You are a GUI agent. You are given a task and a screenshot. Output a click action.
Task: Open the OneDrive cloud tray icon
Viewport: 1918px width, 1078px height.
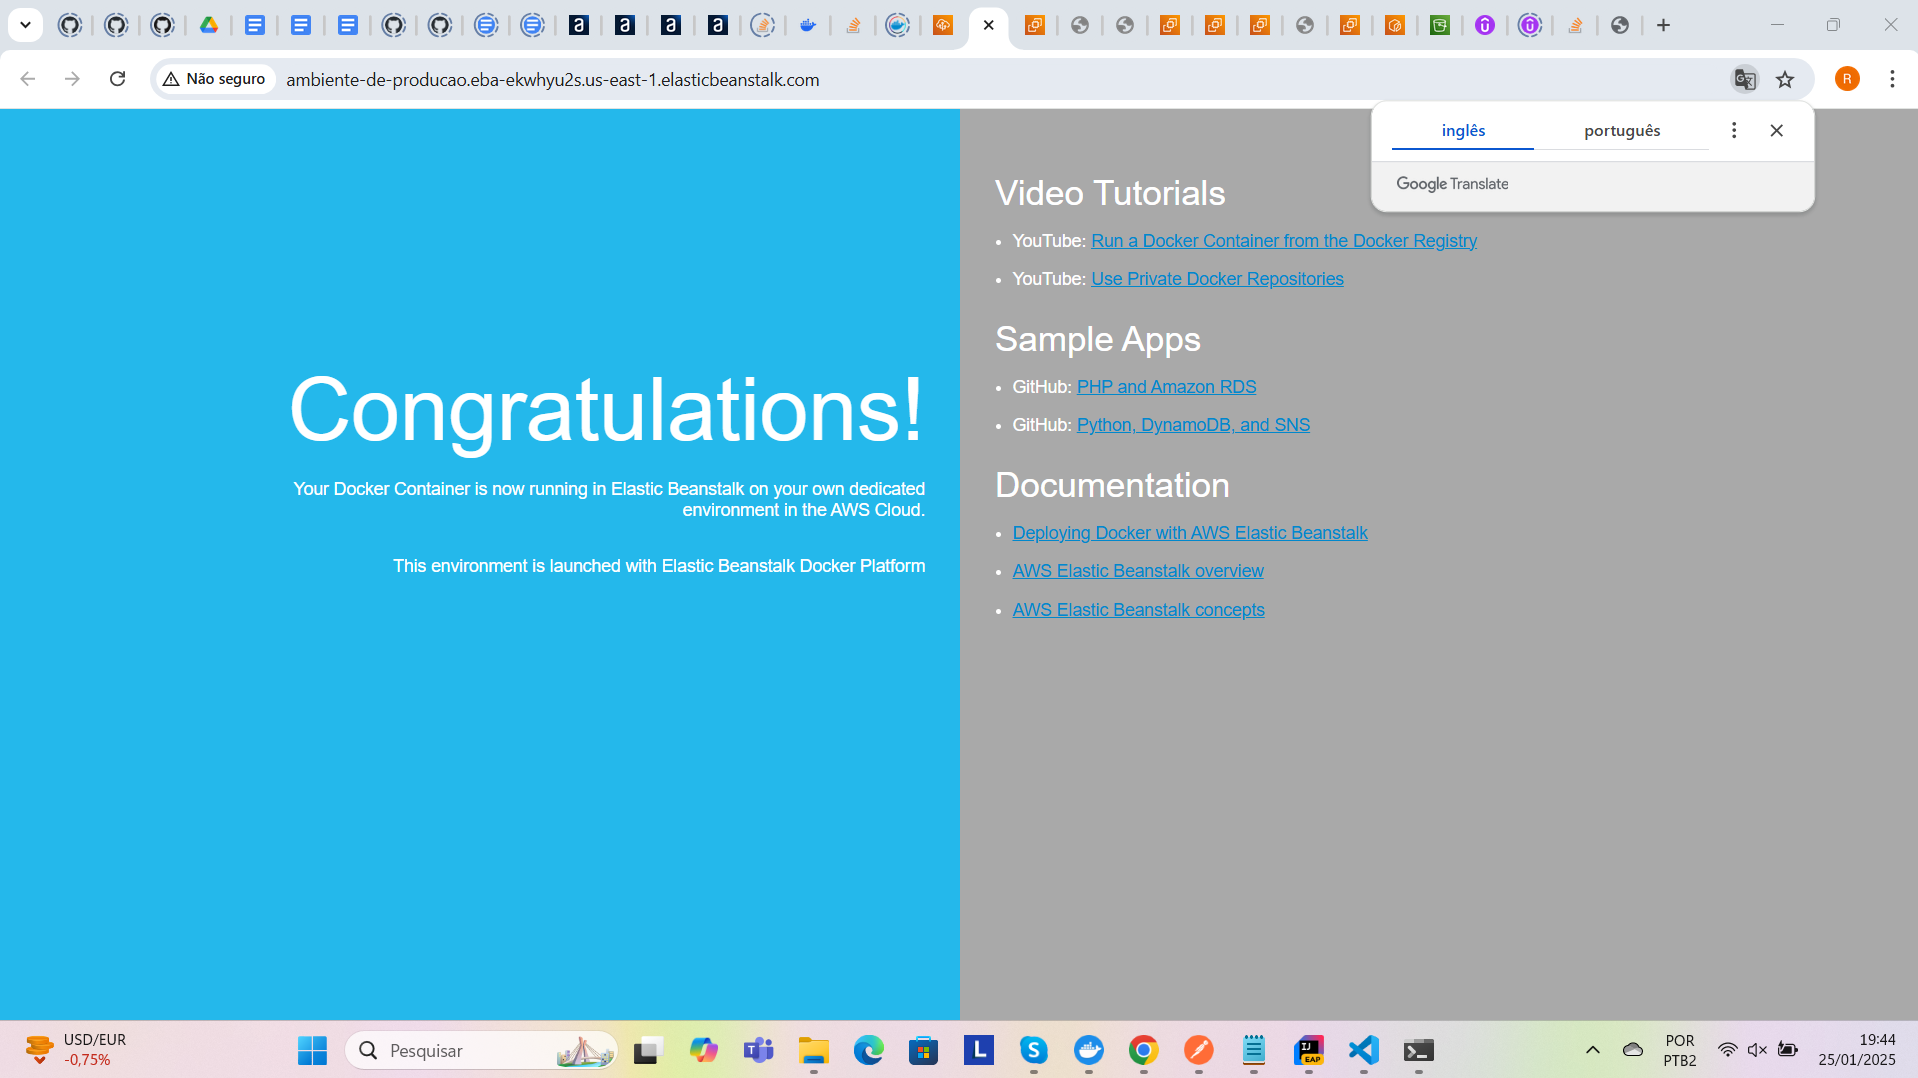click(x=1633, y=1050)
